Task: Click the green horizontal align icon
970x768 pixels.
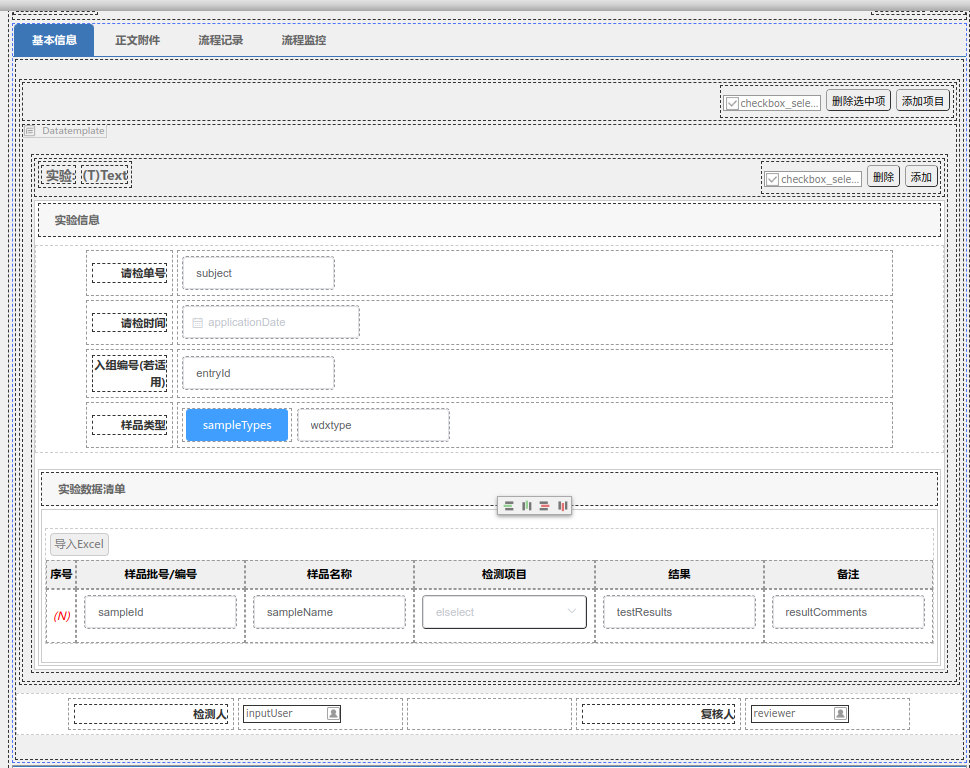Action: point(509,506)
